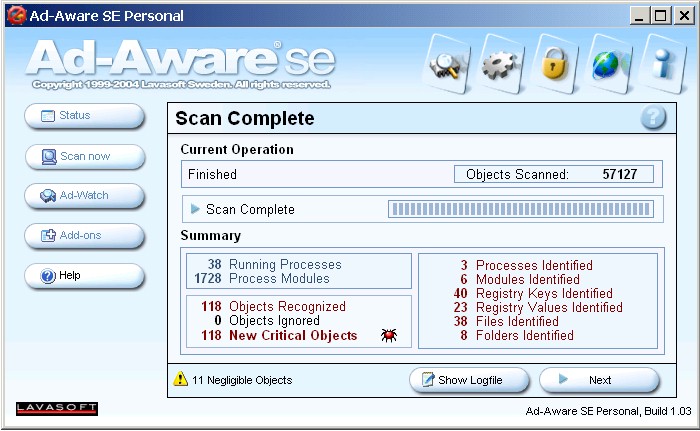Click the 'Finished' operation status text
Image resolution: width=700 pixels, height=431 pixels.
[212, 174]
